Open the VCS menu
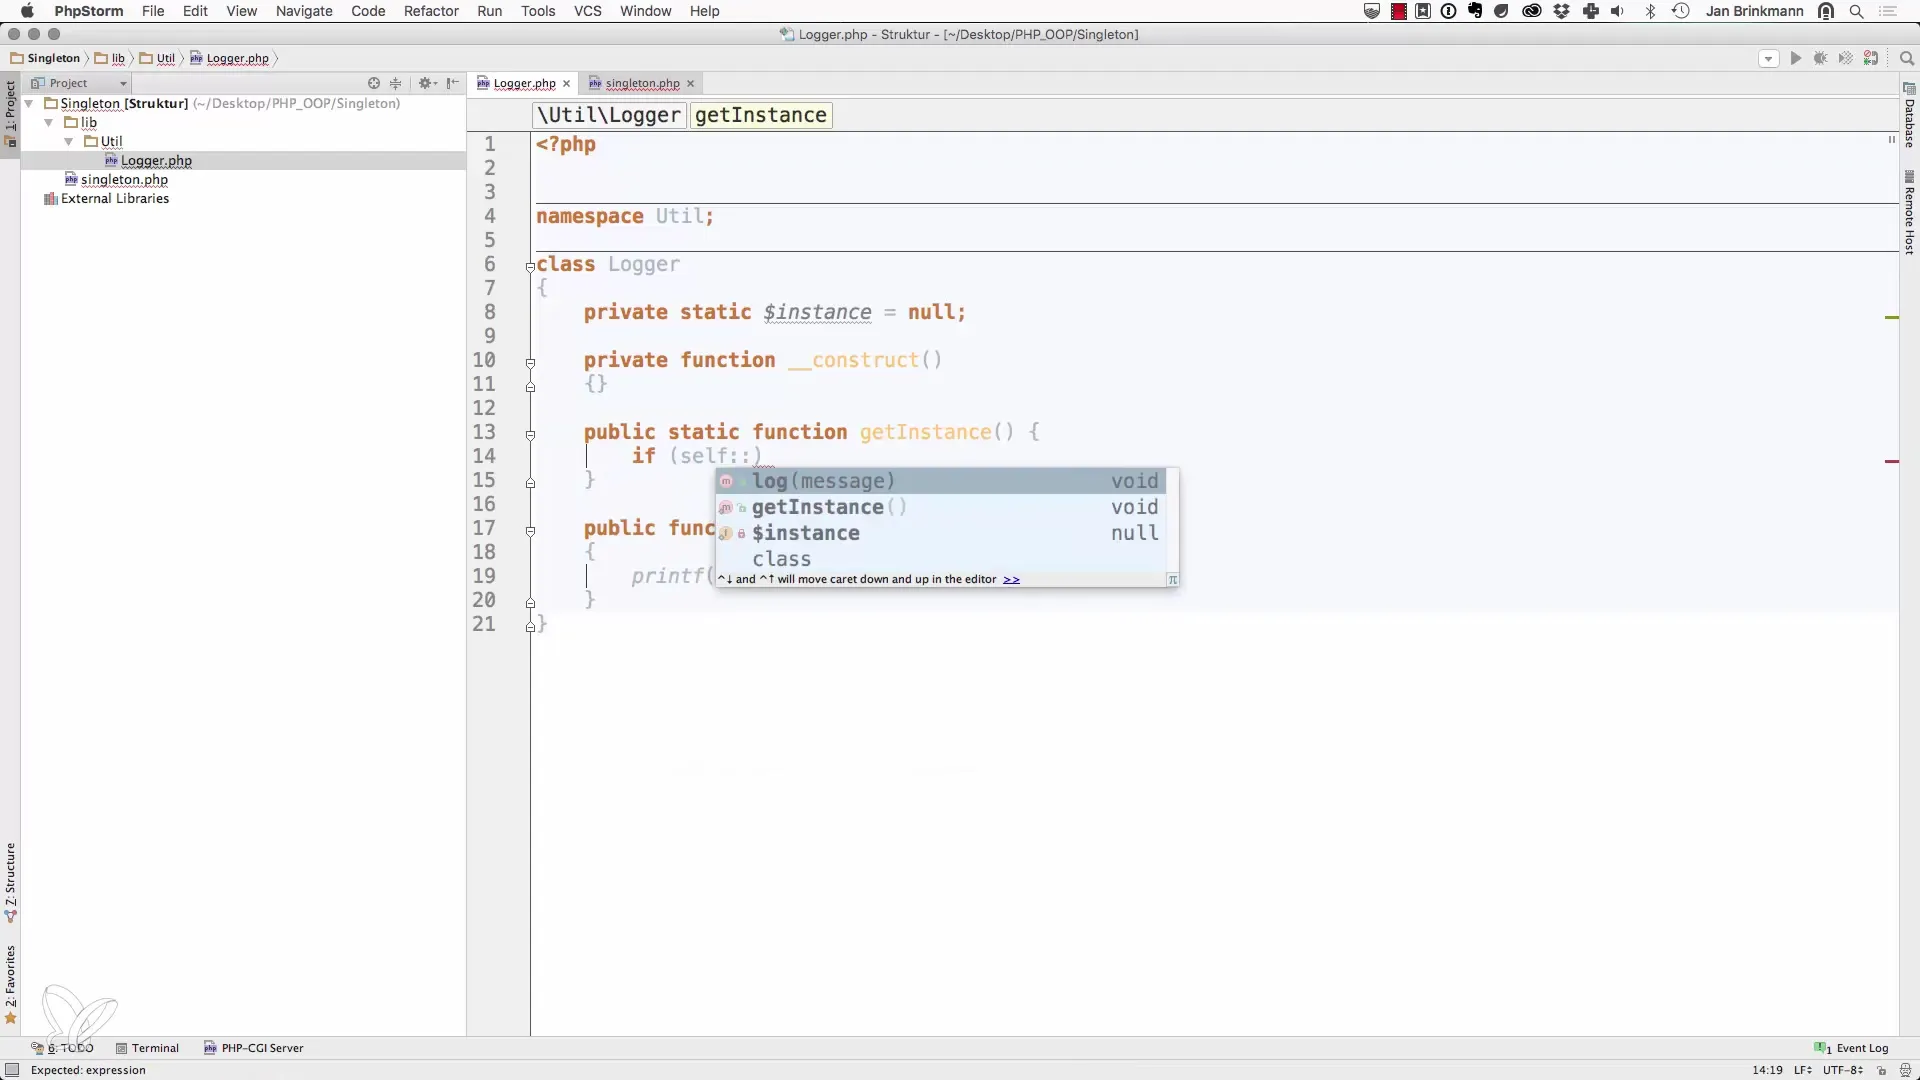This screenshot has height=1080, width=1920. pyautogui.click(x=587, y=11)
